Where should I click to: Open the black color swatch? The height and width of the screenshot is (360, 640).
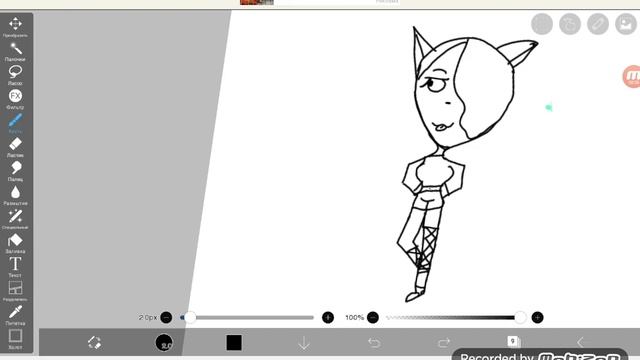point(234,343)
